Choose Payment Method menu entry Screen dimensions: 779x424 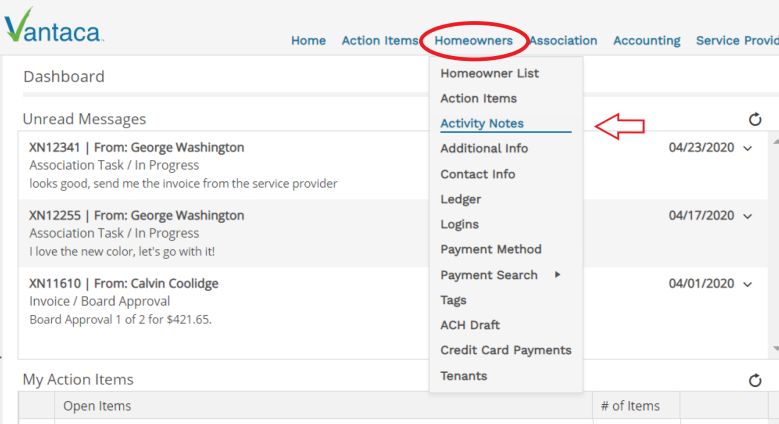tap(491, 249)
